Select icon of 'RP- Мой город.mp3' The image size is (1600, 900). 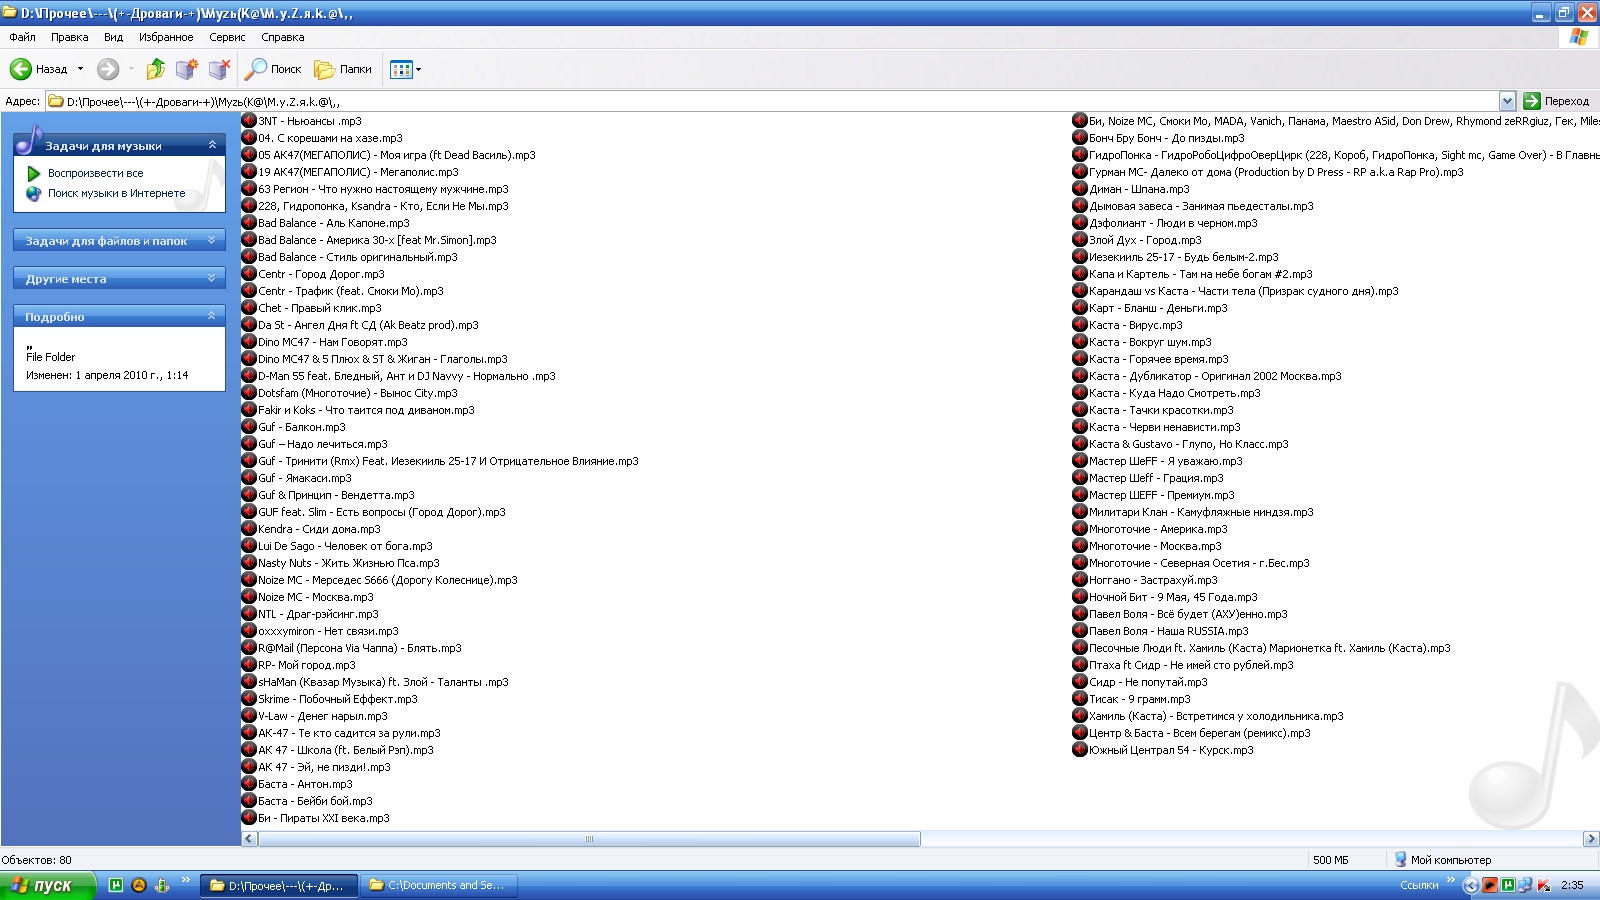pyautogui.click(x=249, y=665)
